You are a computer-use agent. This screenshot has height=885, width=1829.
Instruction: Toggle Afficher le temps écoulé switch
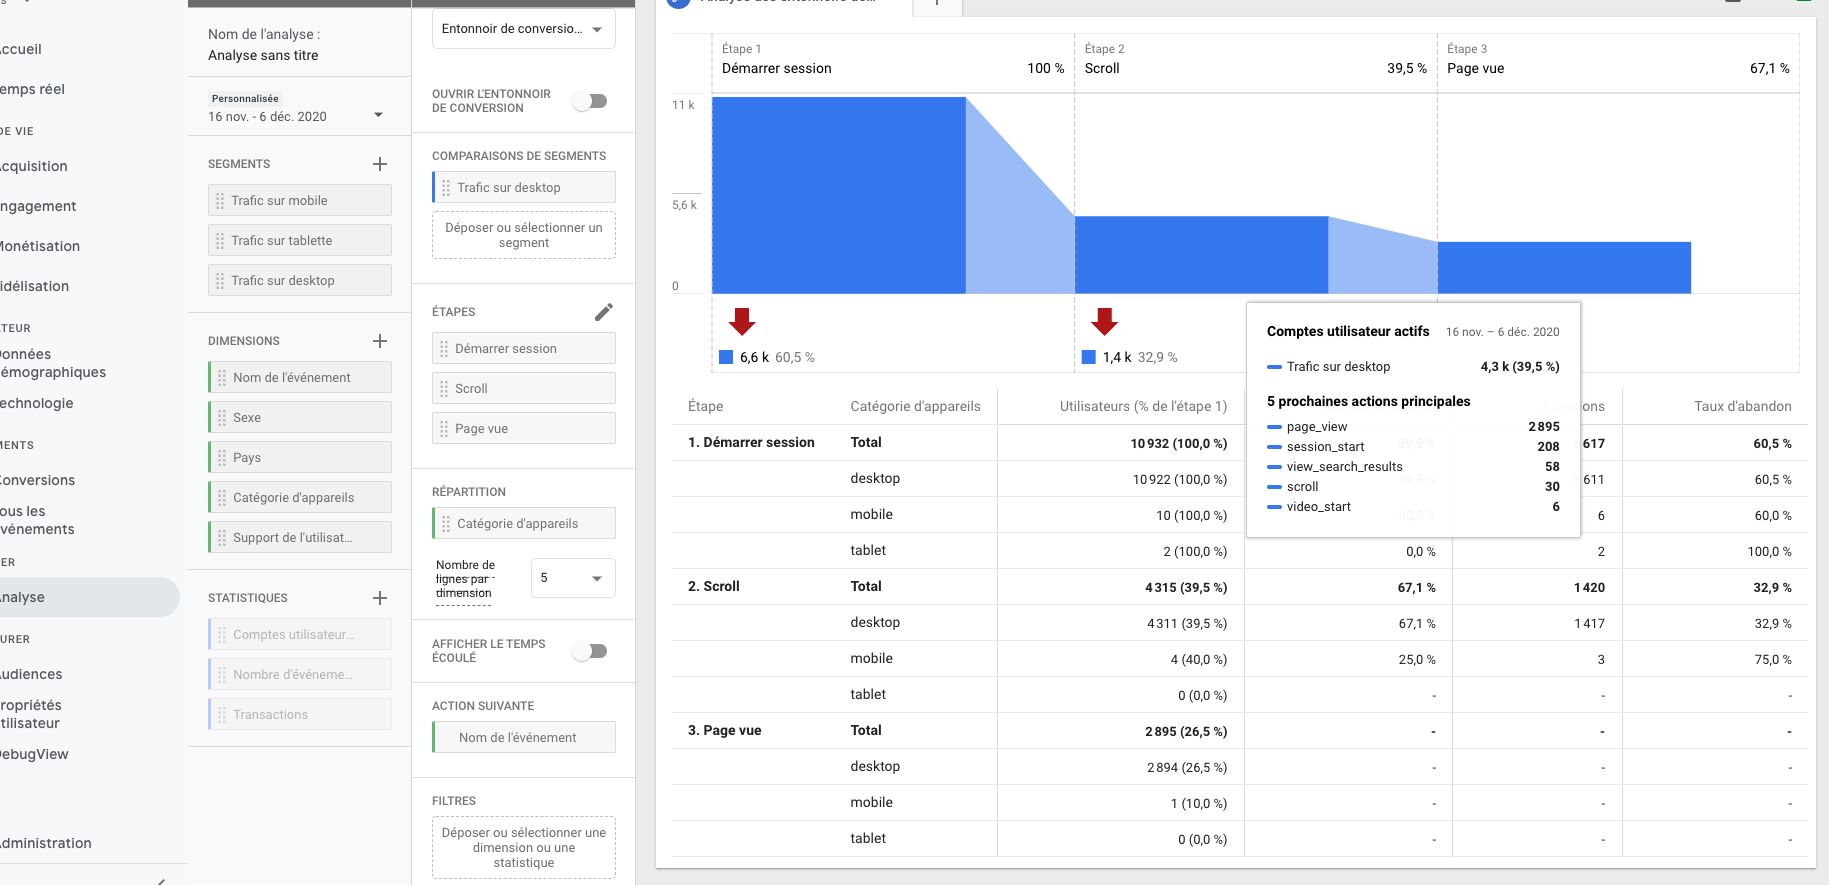point(590,651)
